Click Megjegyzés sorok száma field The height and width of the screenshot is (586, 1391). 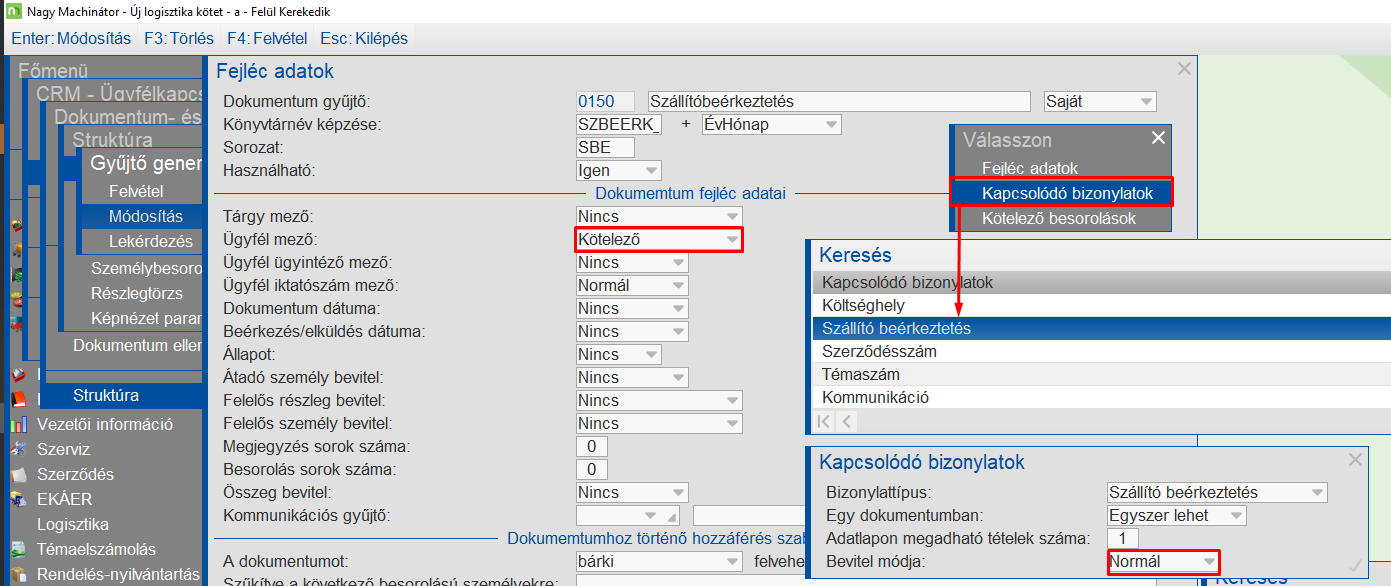(591, 446)
